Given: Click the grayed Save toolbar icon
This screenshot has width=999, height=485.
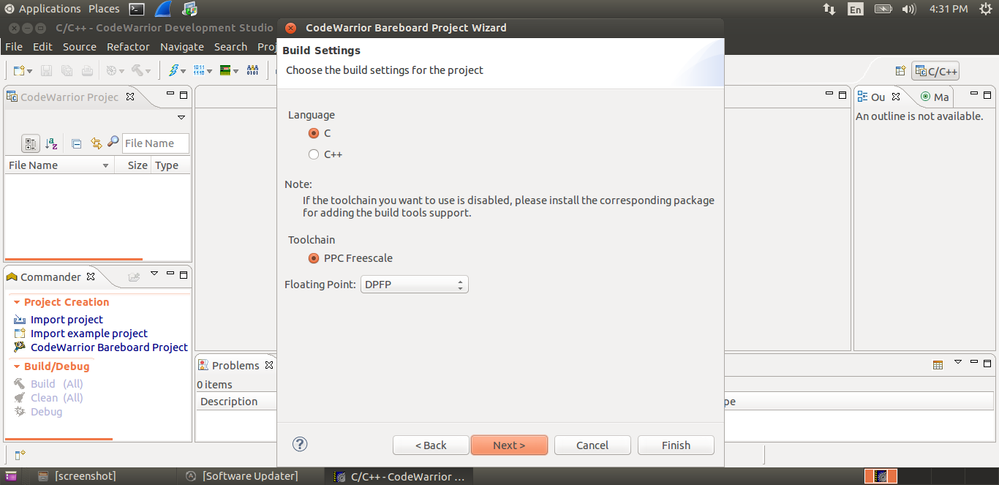Looking at the screenshot, I should point(47,71).
